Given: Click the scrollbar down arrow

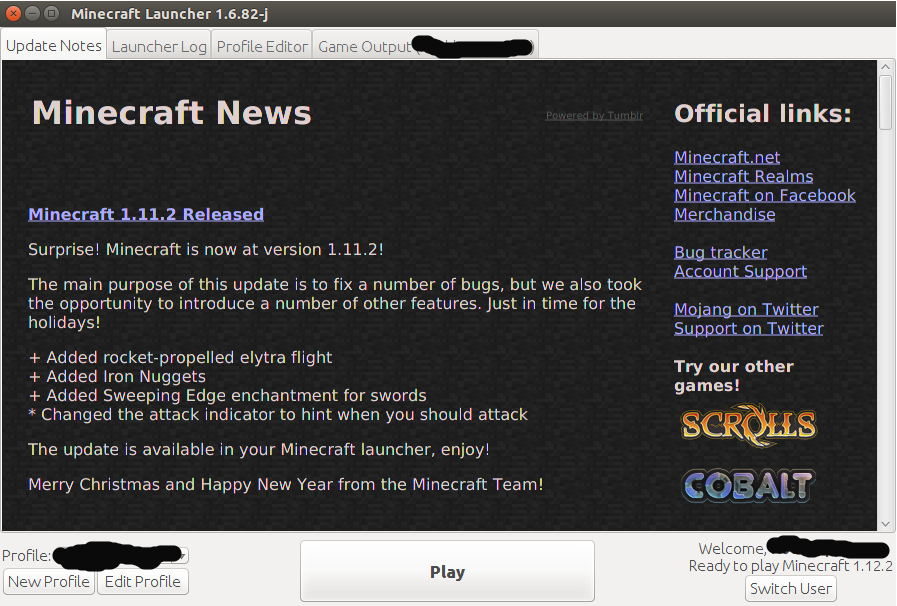Looking at the screenshot, I should (886, 524).
